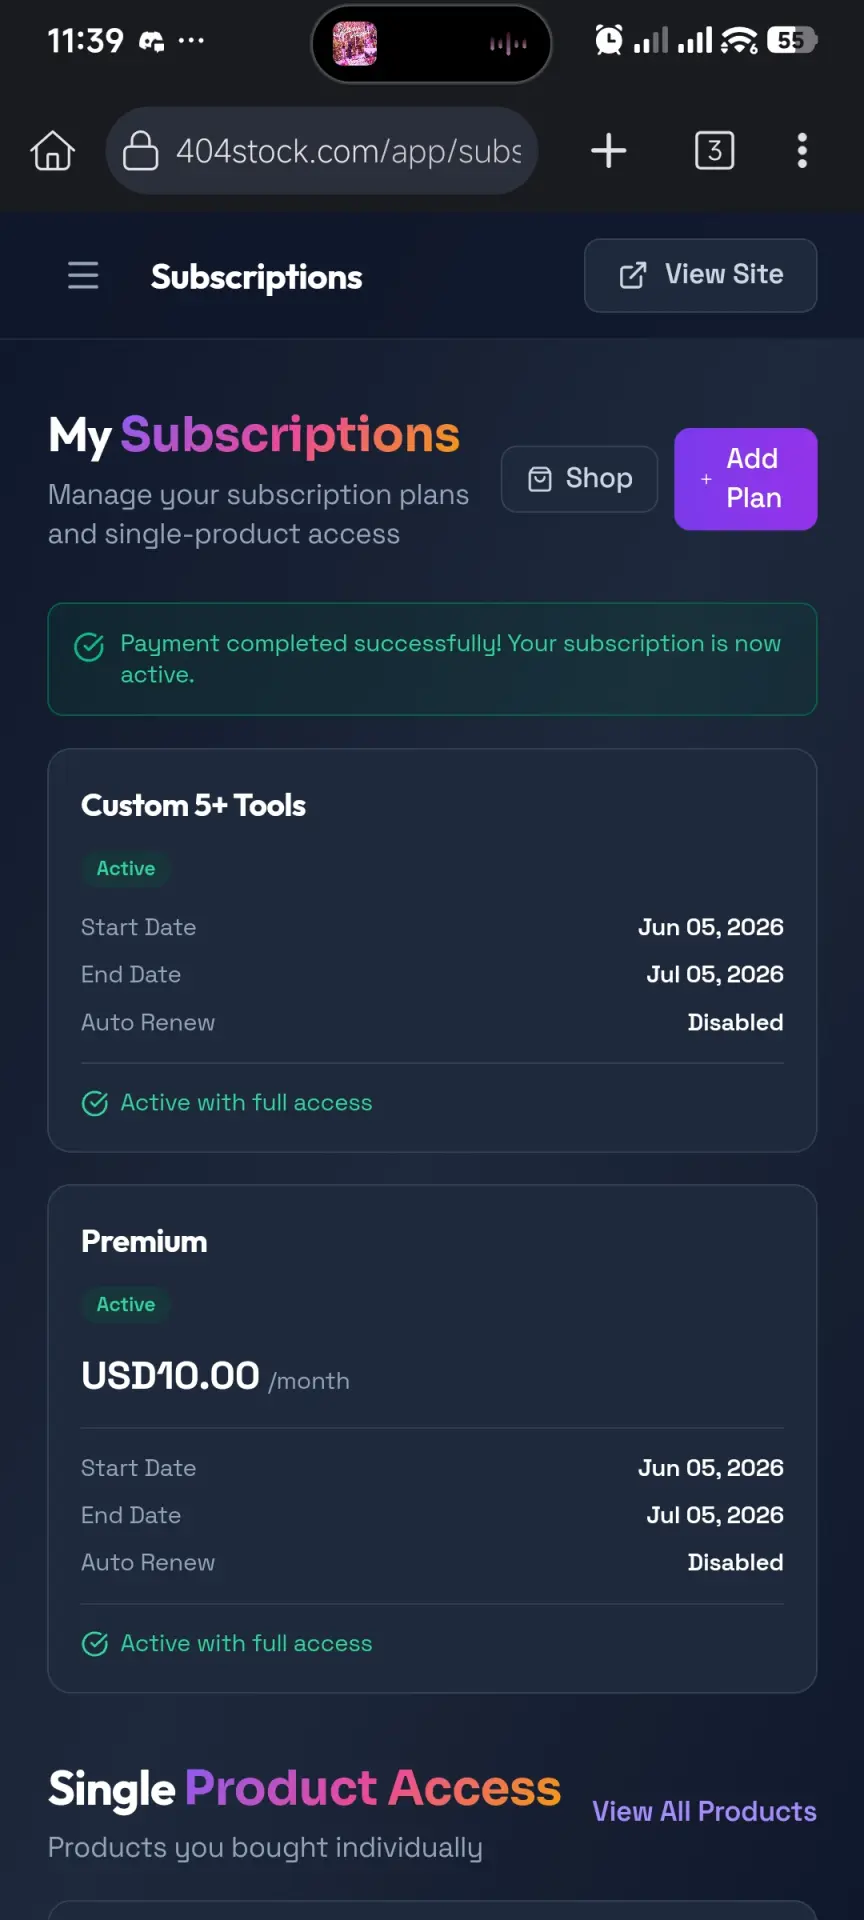Tap the browser home icon
The height and width of the screenshot is (1920, 864).
click(x=53, y=151)
